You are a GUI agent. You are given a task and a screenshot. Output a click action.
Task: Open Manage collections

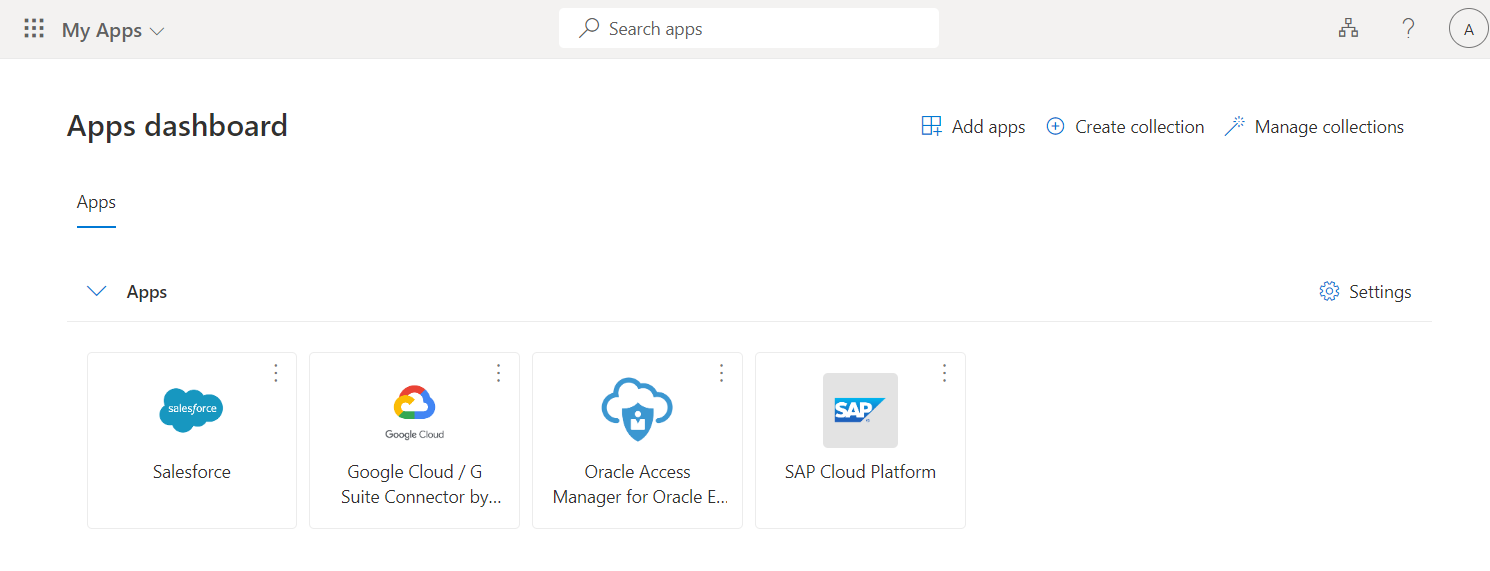click(1314, 127)
